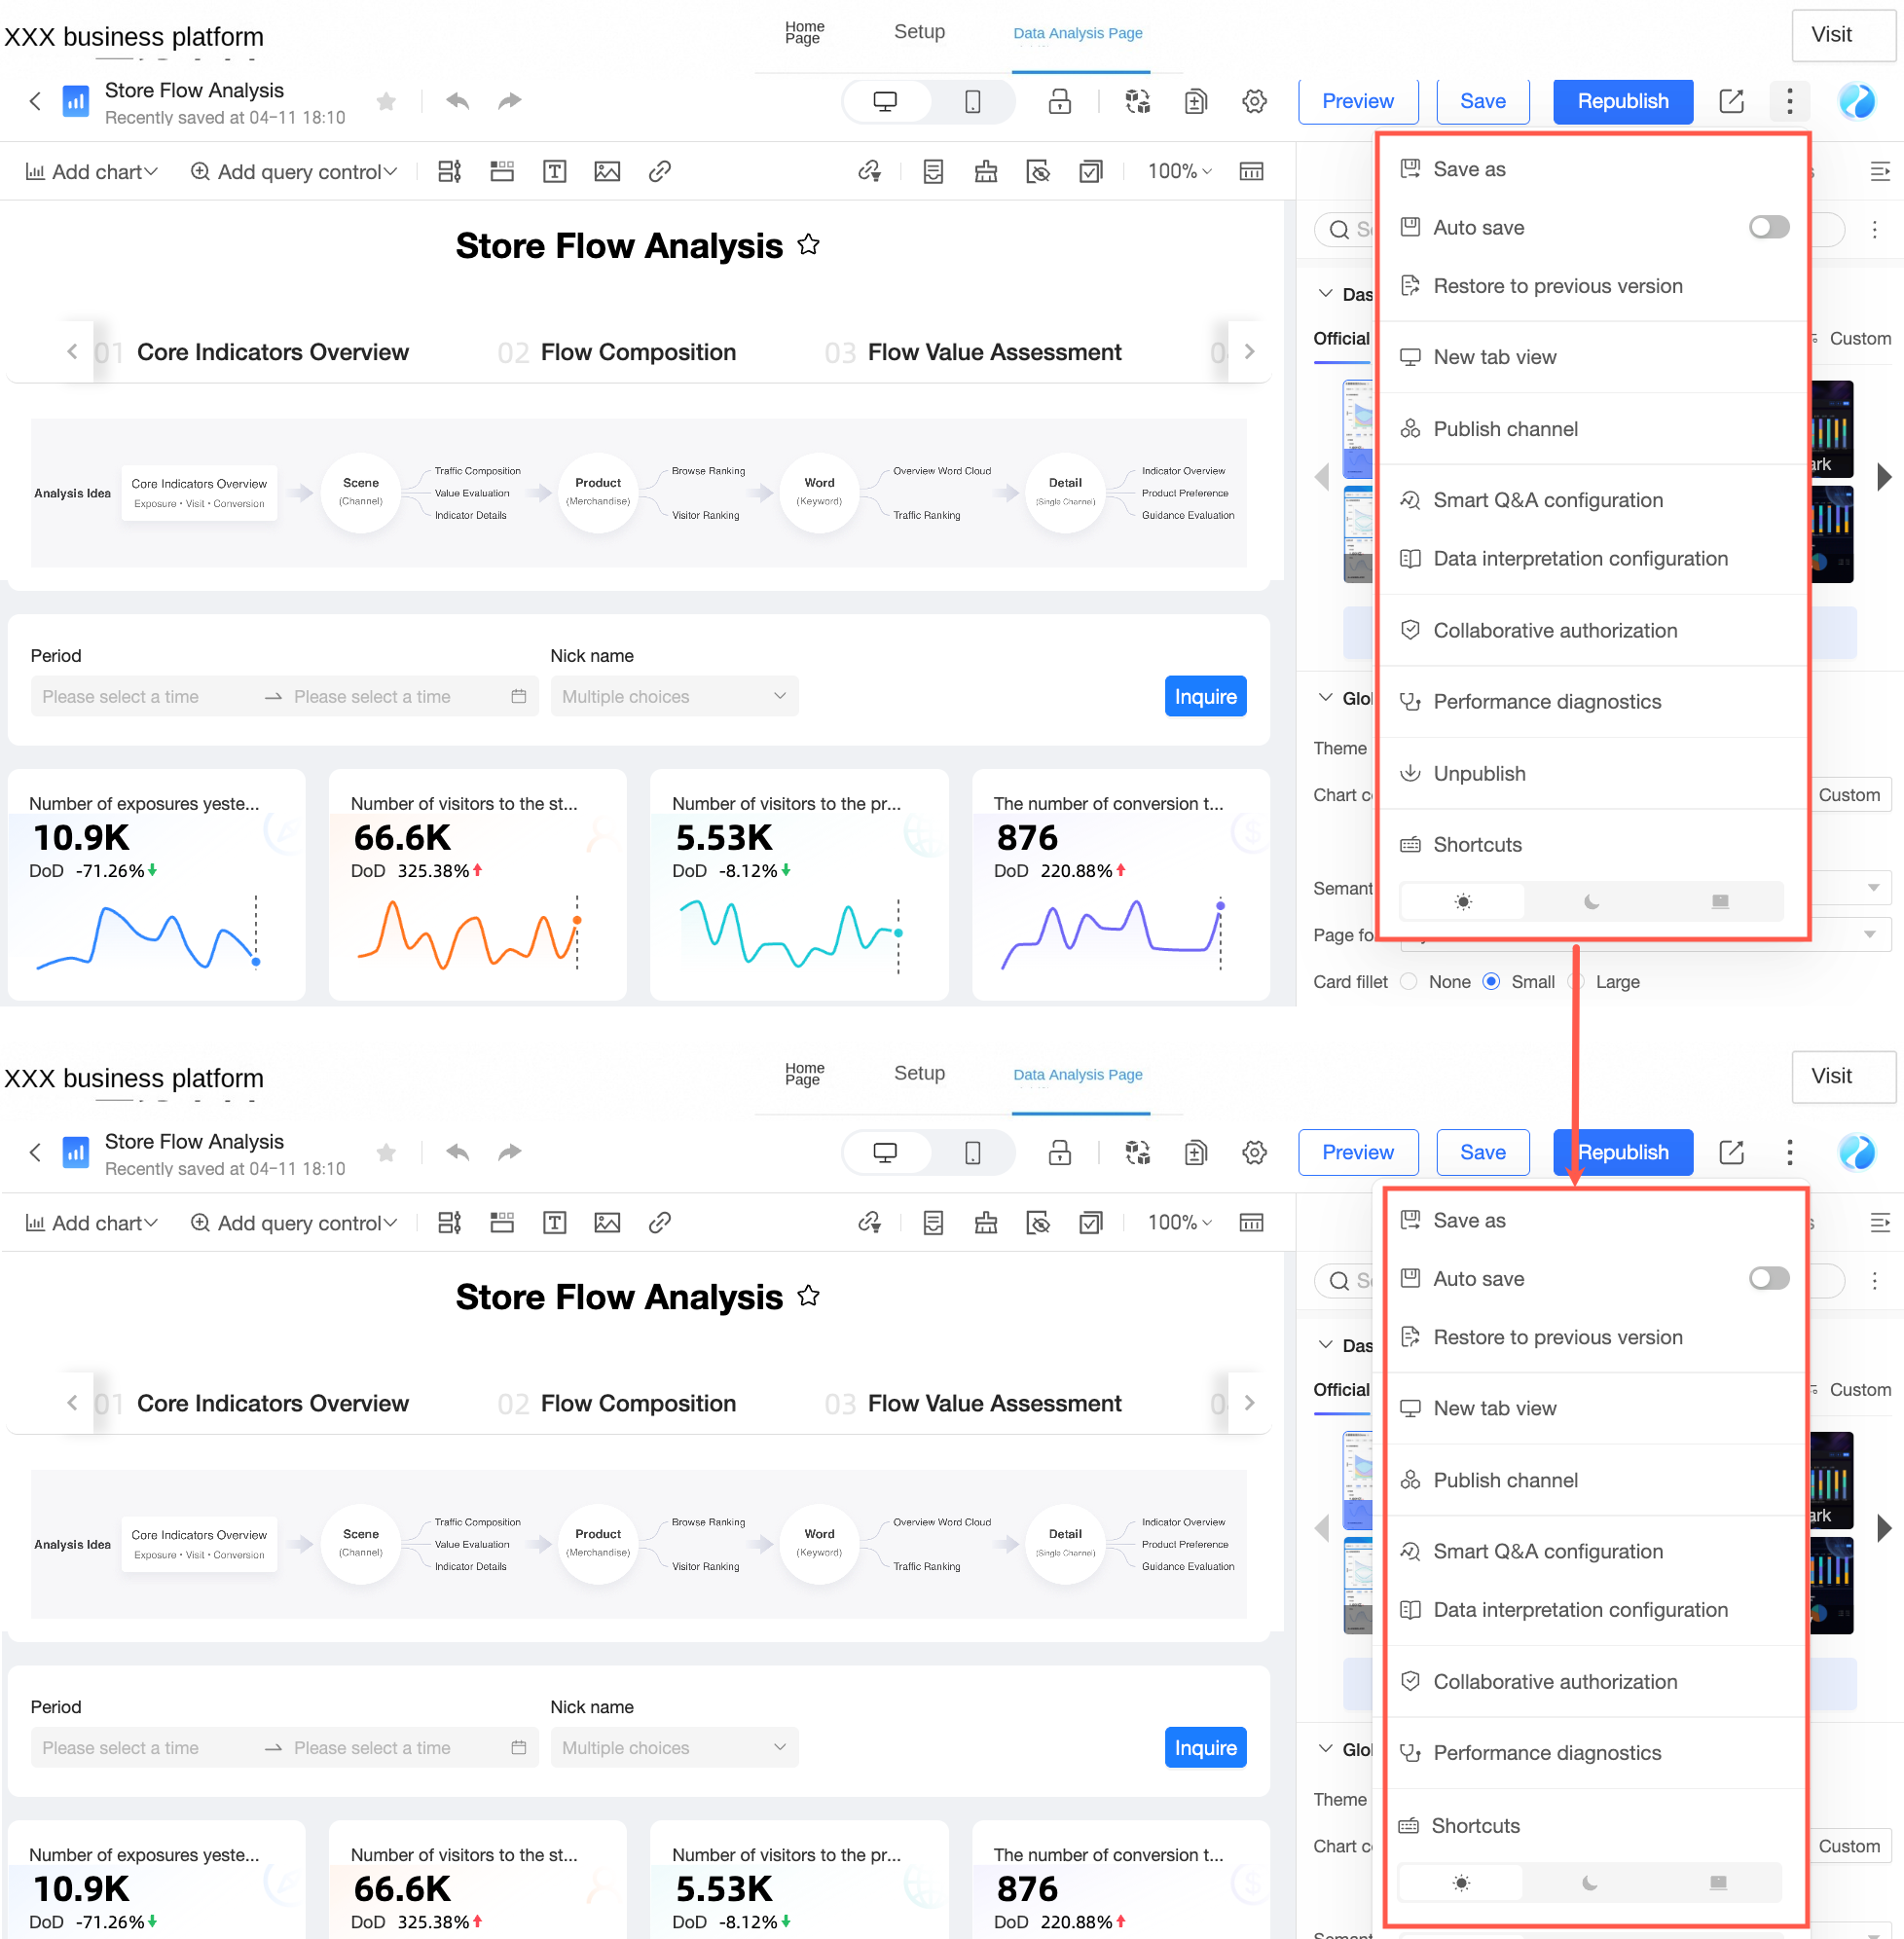Click the three-dot more icon beside lower Republish
Image resolution: width=1904 pixels, height=1939 pixels.
pos(1789,1152)
